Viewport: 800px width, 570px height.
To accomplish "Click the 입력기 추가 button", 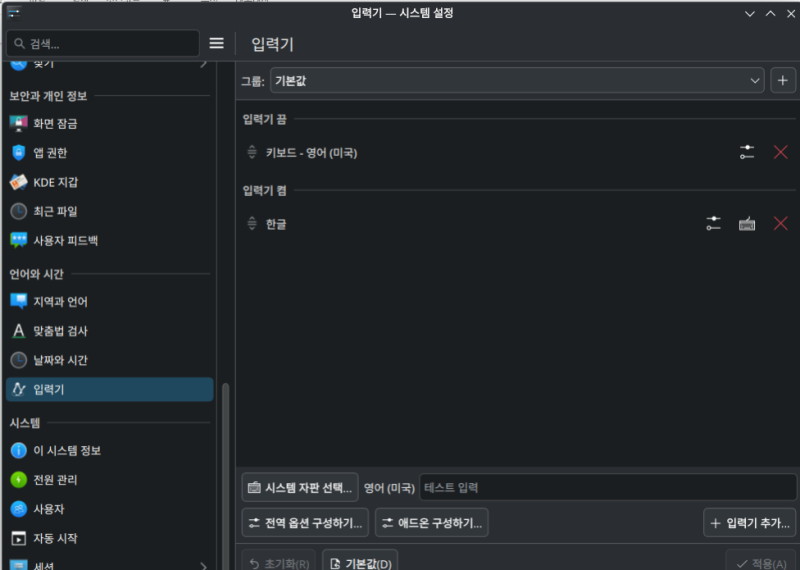I will point(750,523).
